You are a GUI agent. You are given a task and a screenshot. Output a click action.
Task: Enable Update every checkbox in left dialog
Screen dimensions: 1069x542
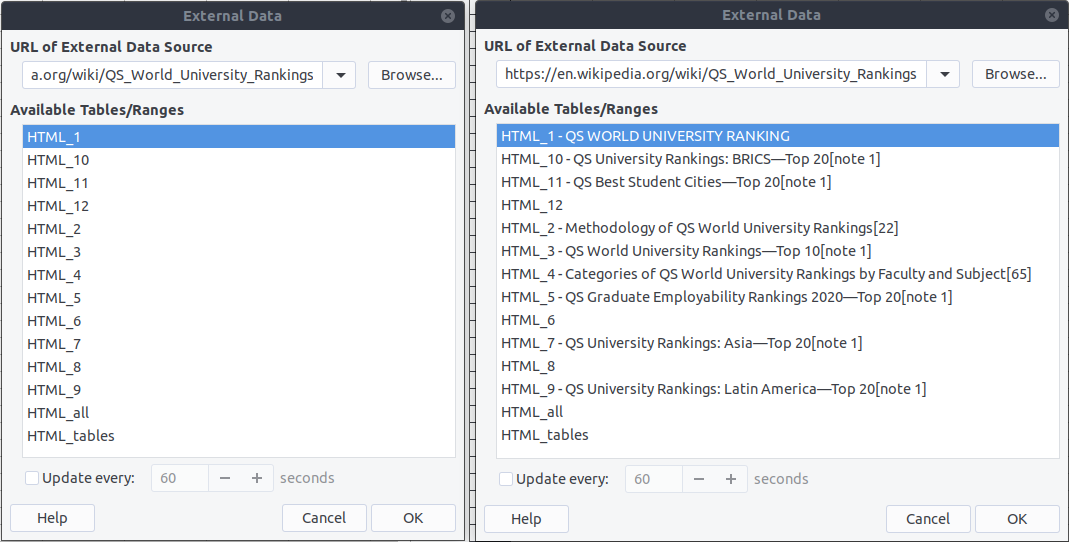pos(32,478)
